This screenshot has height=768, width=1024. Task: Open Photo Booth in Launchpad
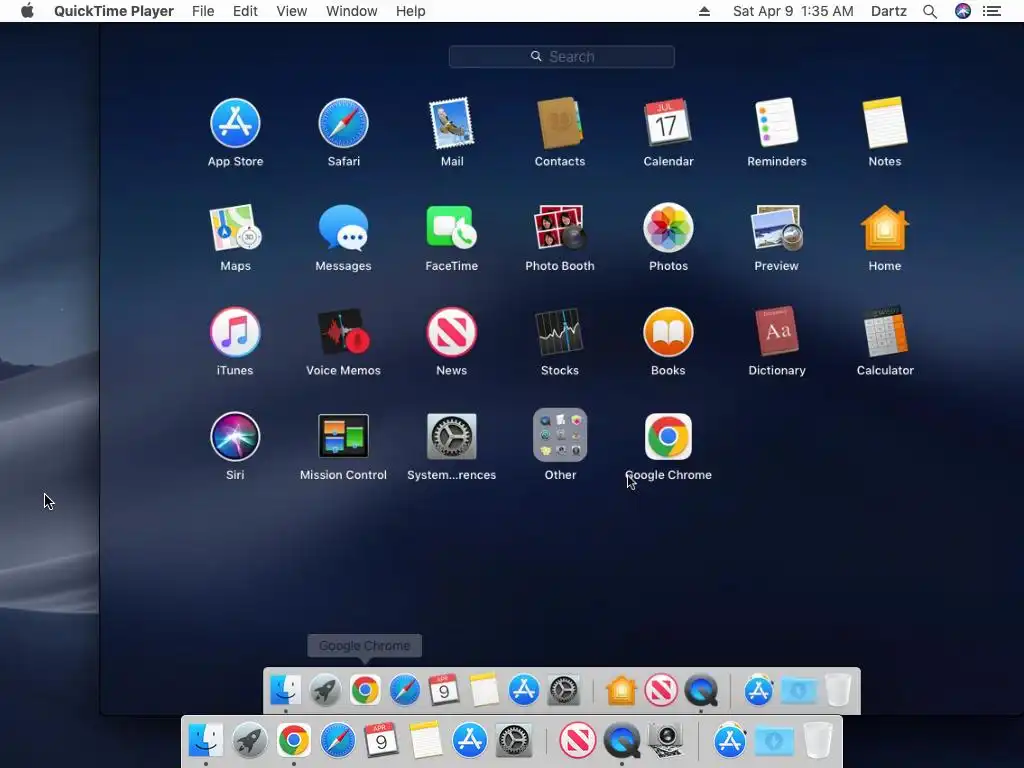(x=560, y=227)
